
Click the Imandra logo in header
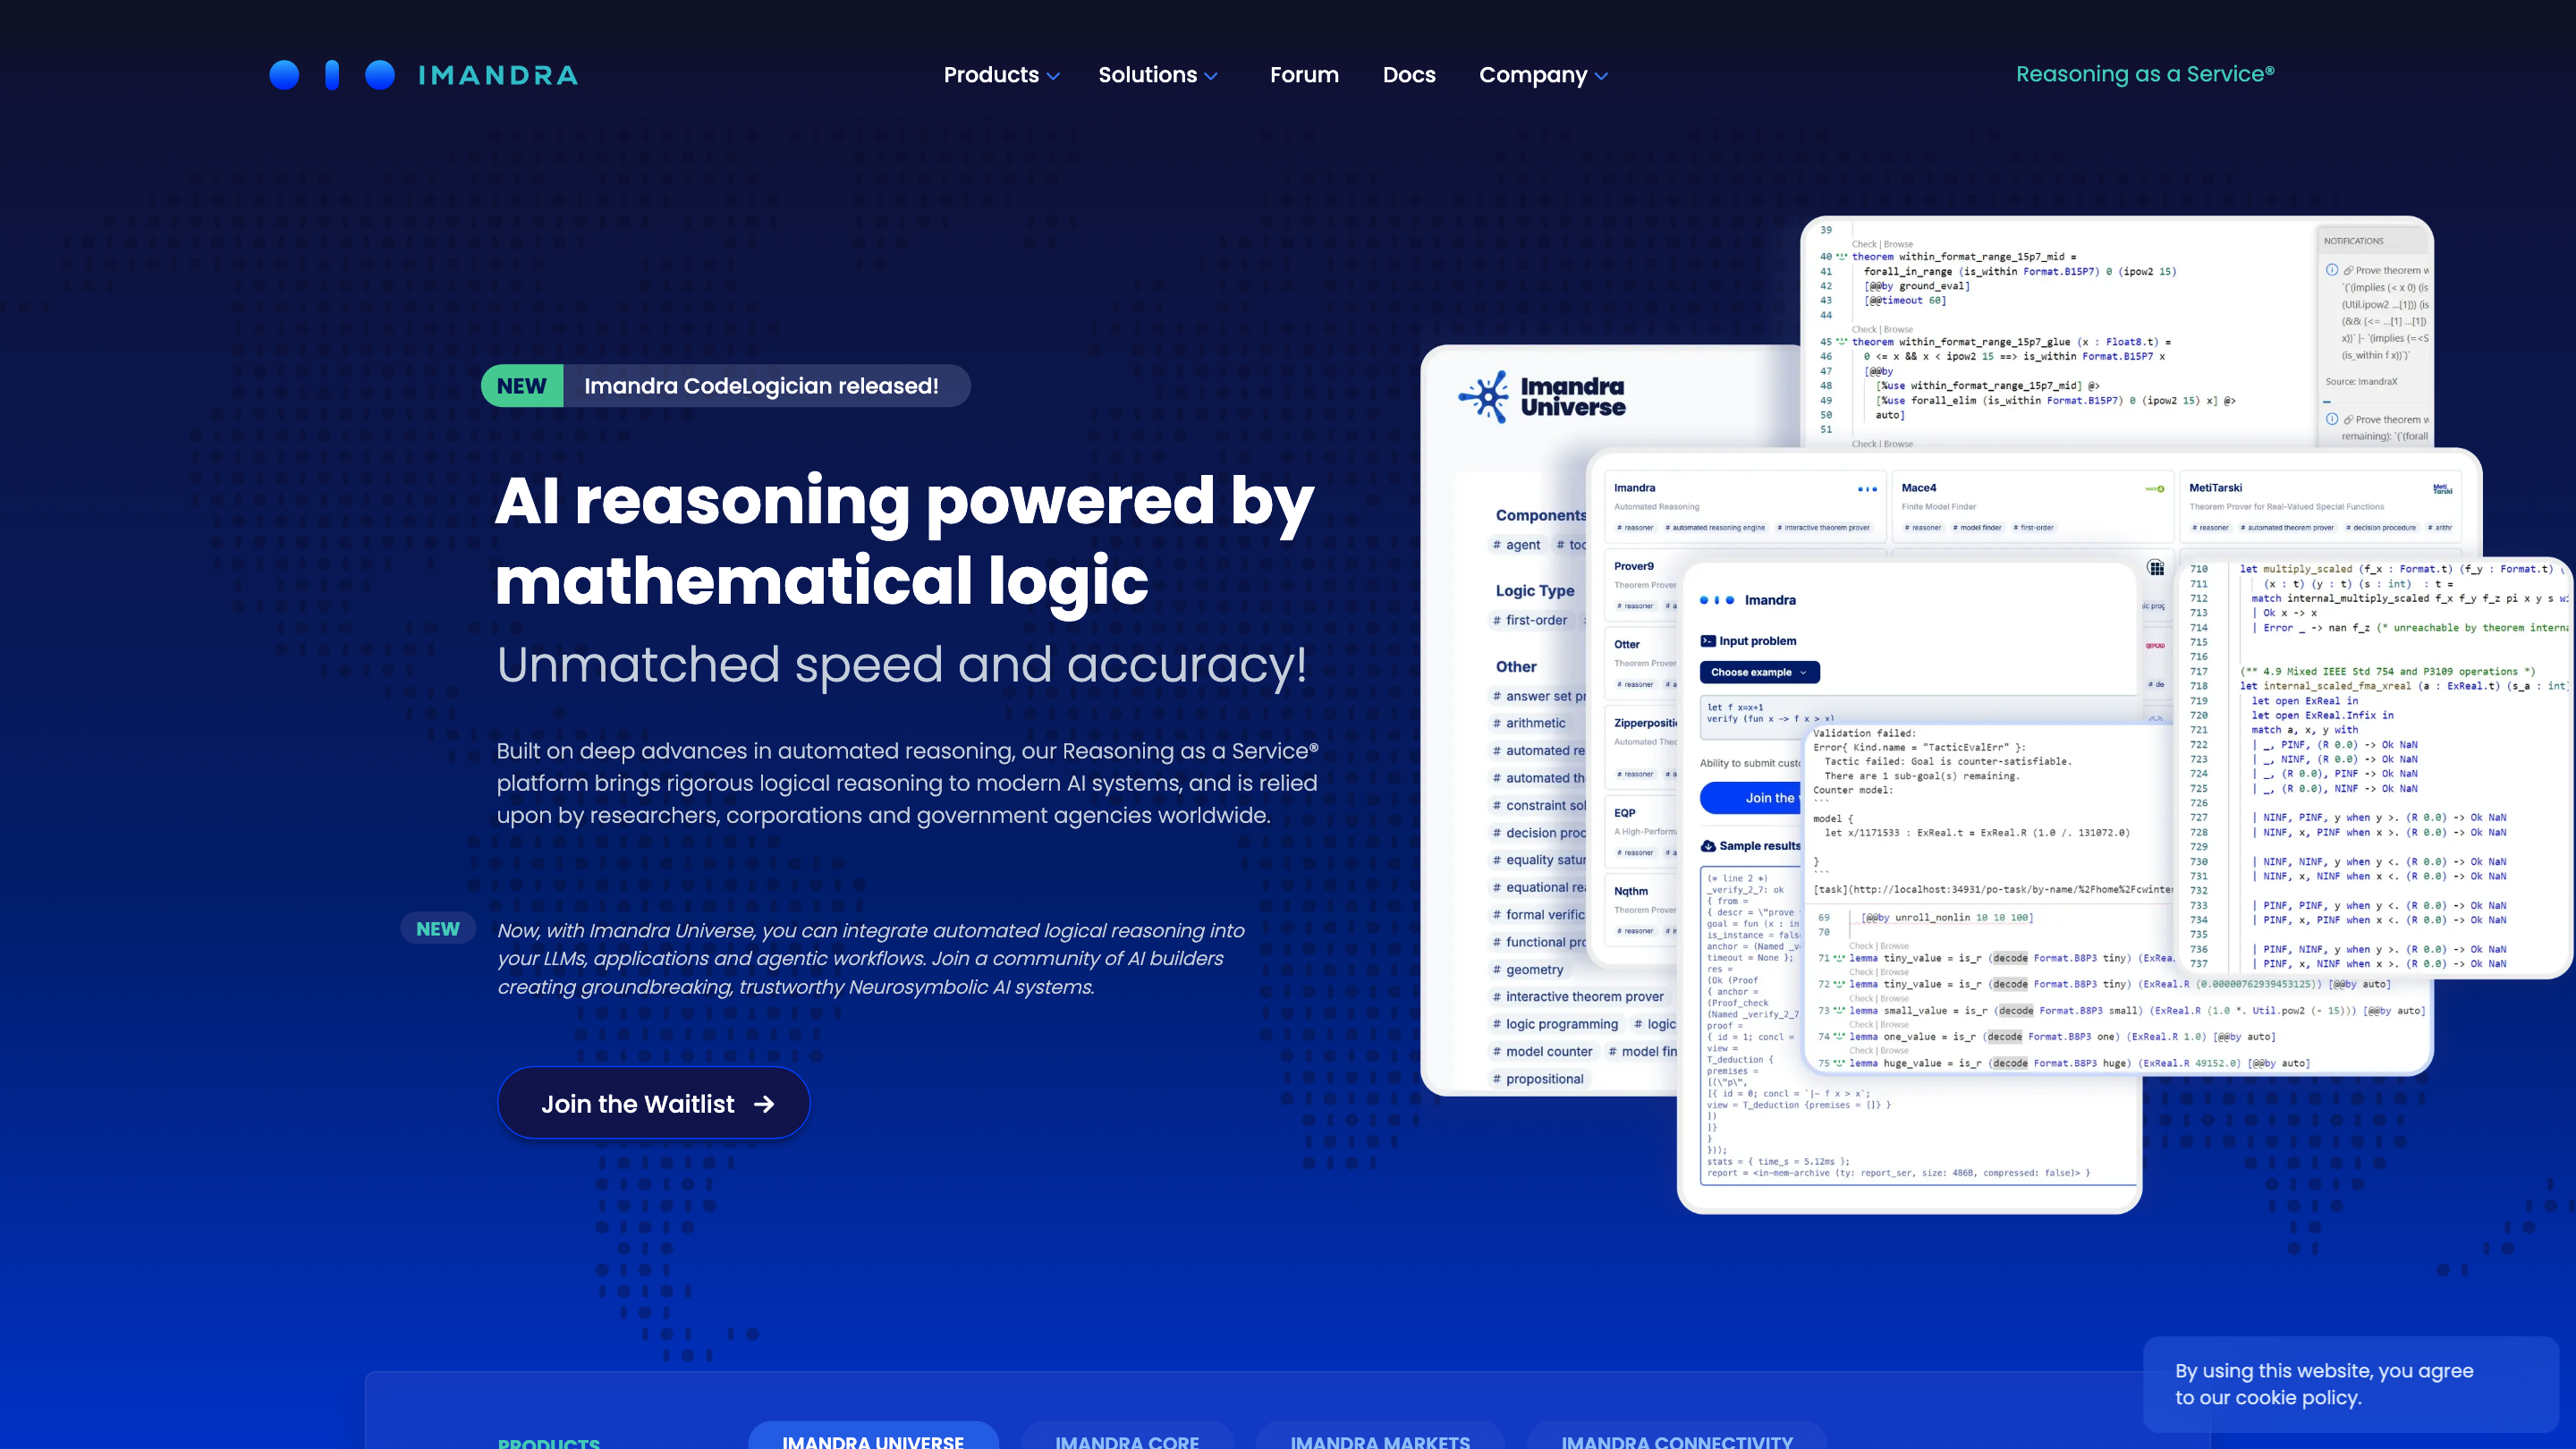point(423,75)
